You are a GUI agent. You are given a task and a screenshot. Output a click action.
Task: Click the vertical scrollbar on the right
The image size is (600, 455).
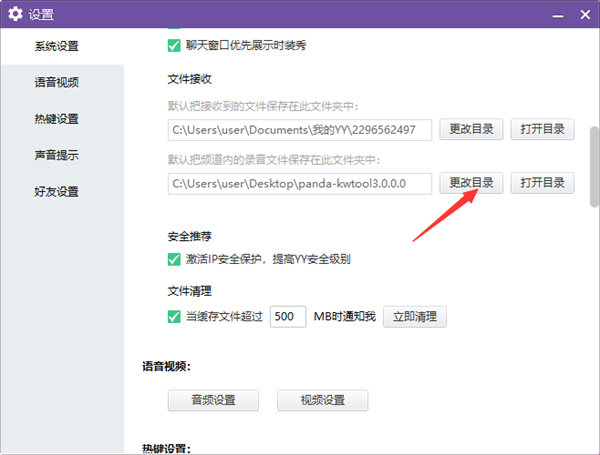pyautogui.click(x=592, y=160)
